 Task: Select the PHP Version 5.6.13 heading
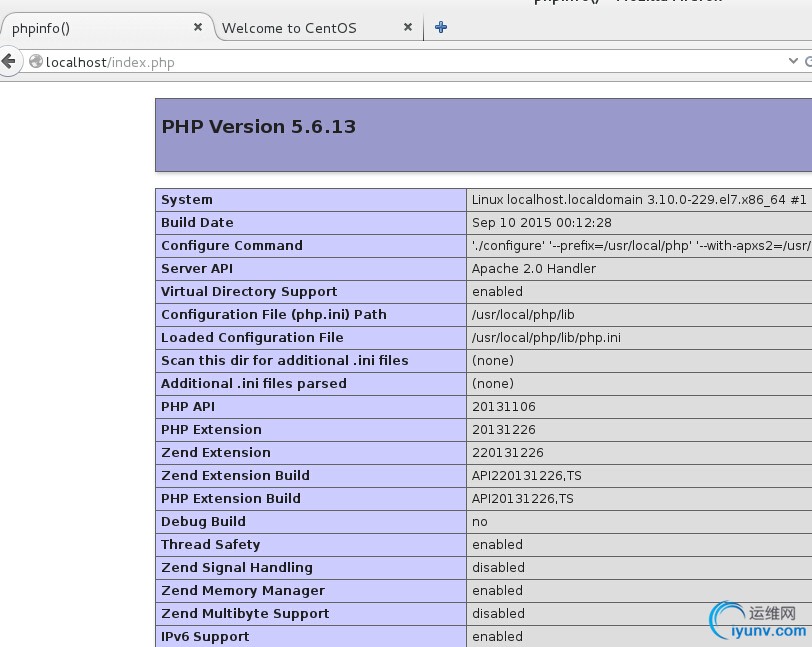coord(258,127)
